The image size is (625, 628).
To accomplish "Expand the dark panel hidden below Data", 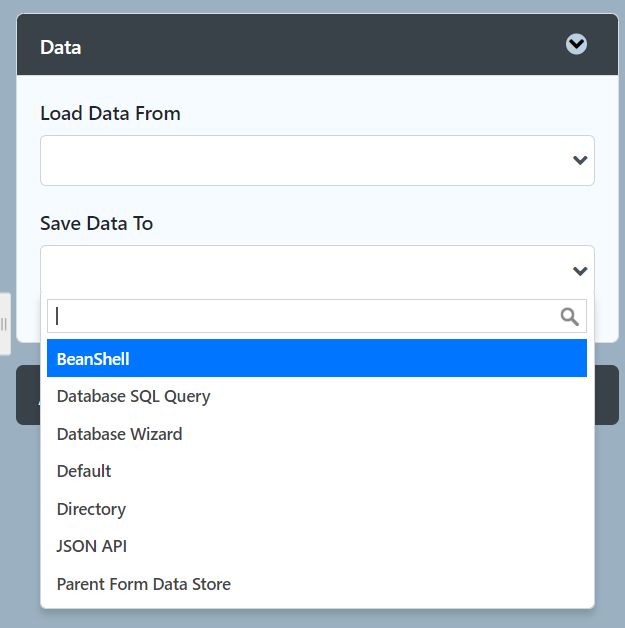I will [607, 395].
